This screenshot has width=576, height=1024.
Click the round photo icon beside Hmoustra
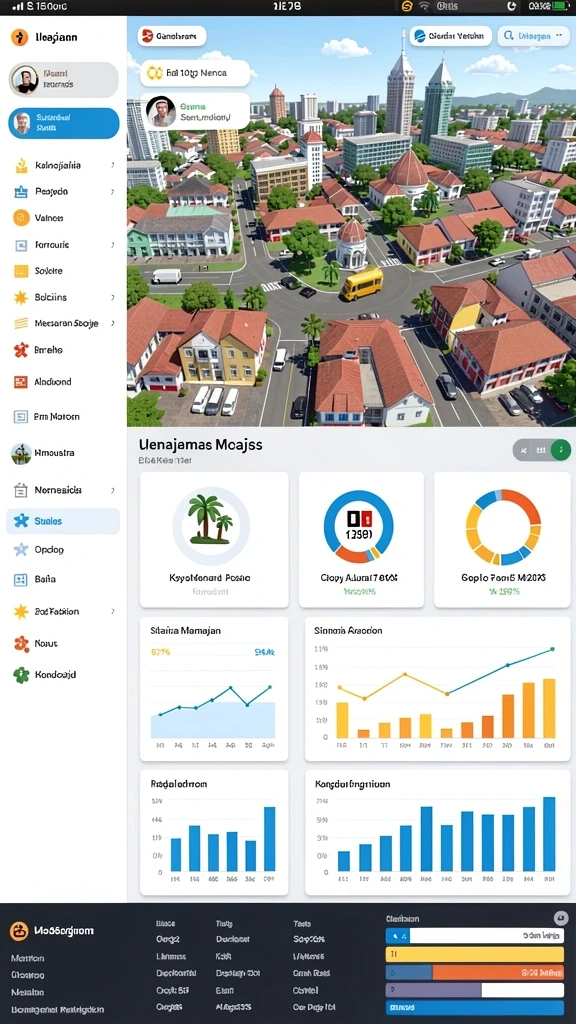(21, 453)
